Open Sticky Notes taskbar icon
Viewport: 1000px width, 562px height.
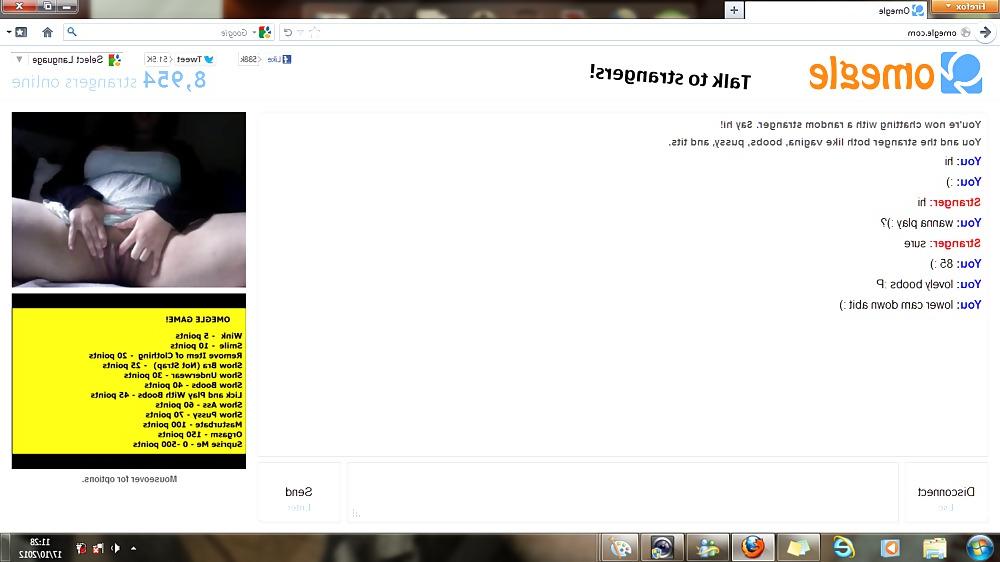tap(798, 547)
